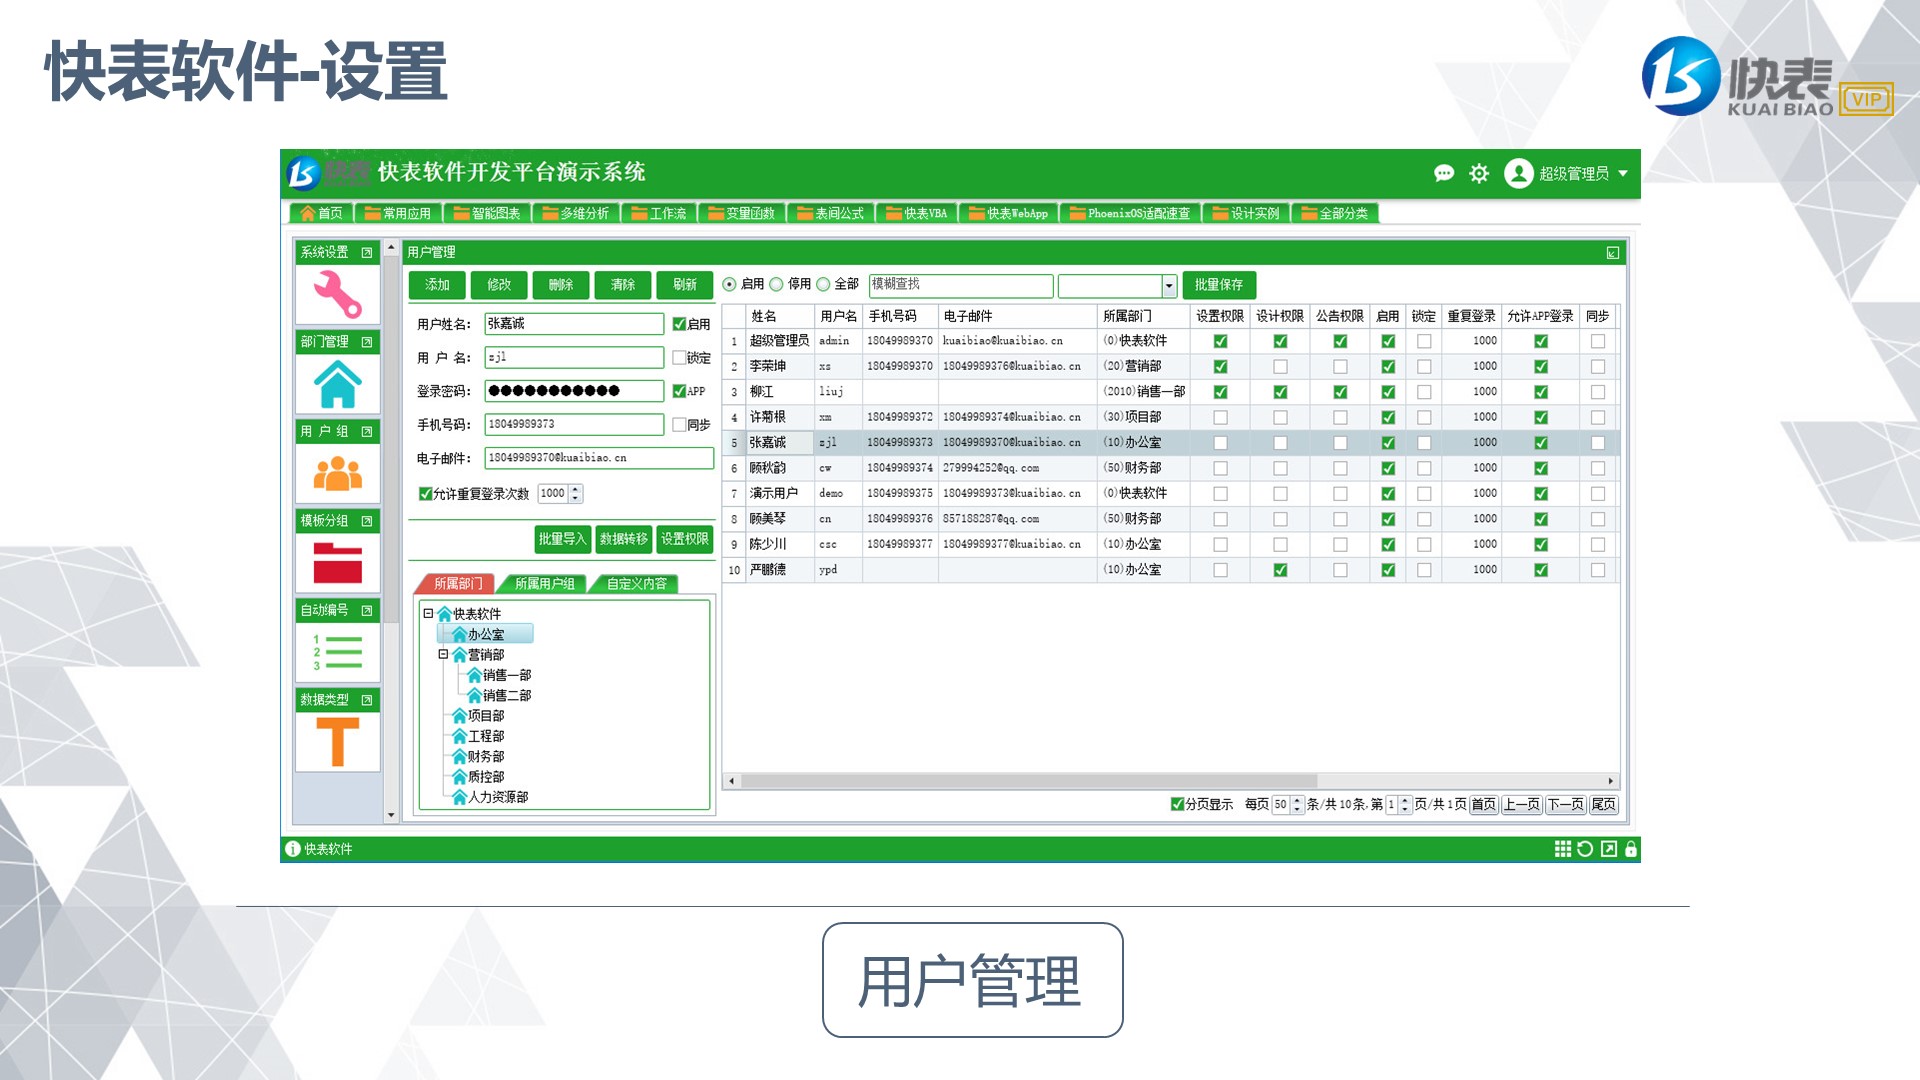Pop out the 系统设置 panel icon

point(367,253)
